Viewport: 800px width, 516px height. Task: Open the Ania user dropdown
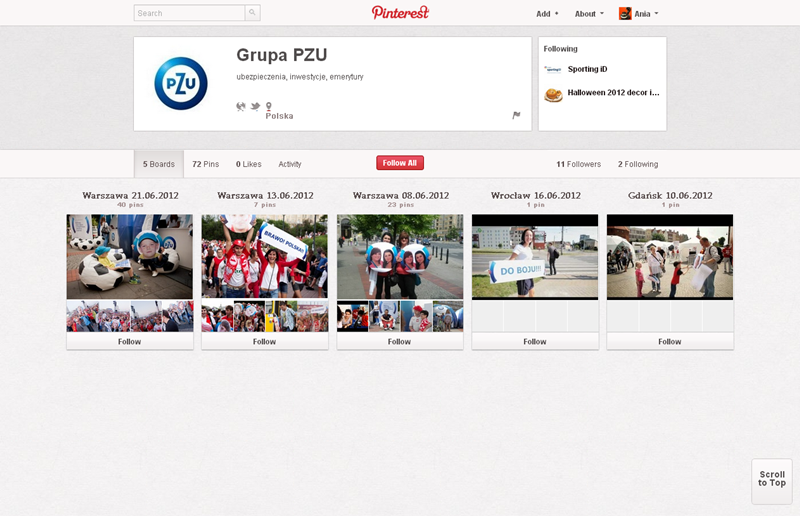point(646,14)
